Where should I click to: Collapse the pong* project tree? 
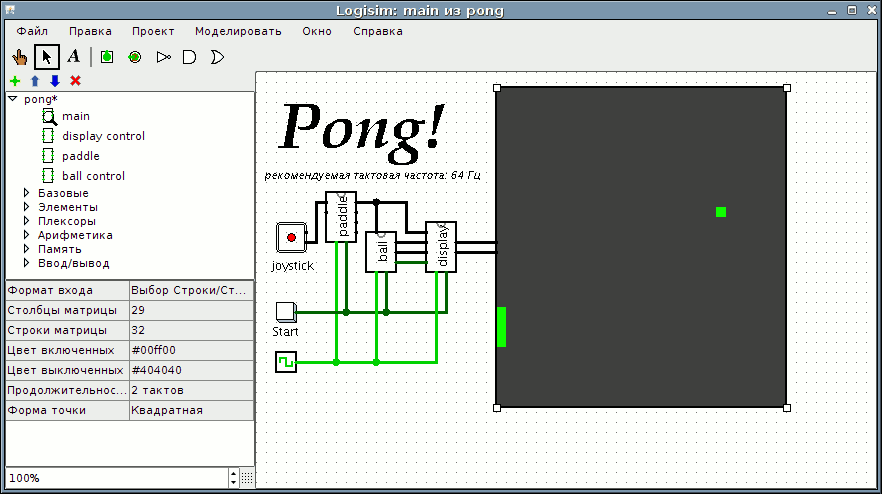pos(13,99)
